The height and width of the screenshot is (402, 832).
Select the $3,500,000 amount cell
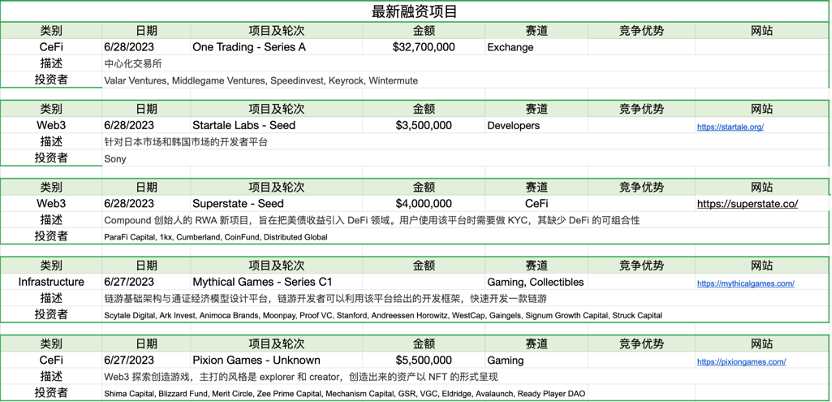423,126
